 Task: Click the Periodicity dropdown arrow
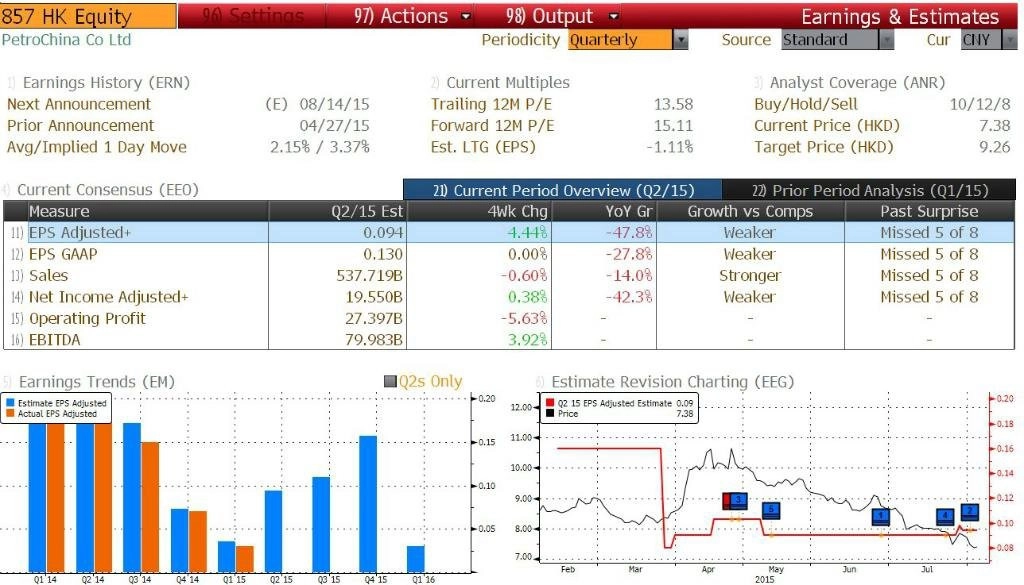point(680,40)
